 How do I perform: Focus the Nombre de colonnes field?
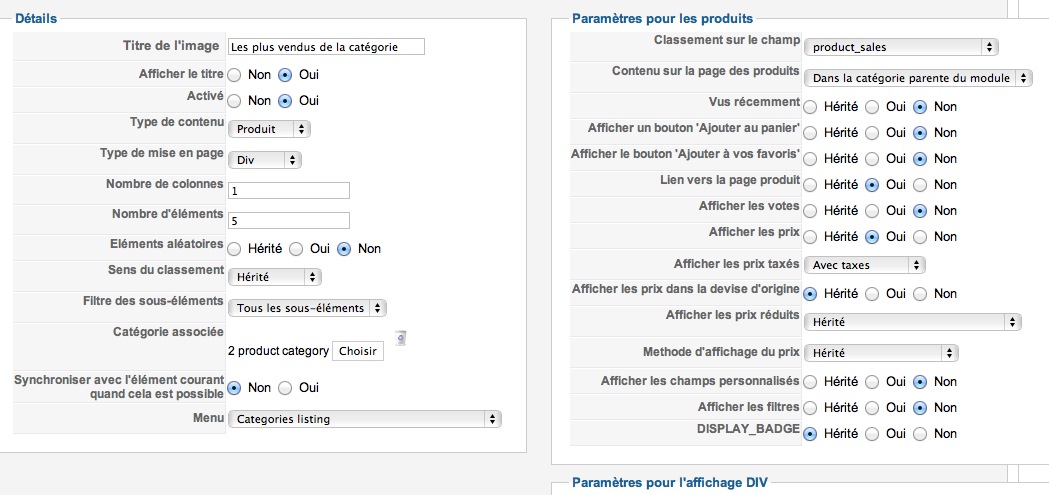(x=288, y=191)
